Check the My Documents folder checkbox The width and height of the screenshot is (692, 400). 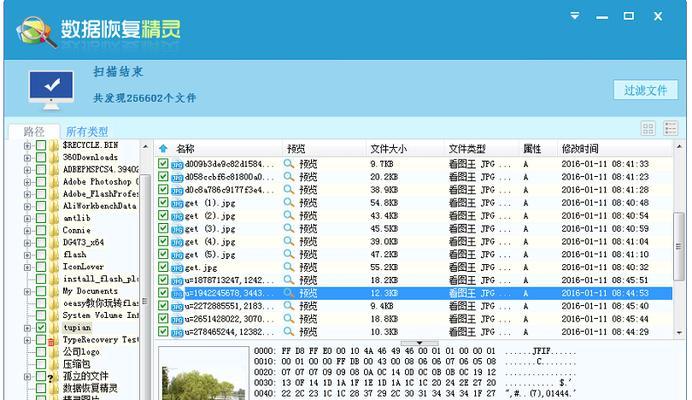[x=41, y=291]
